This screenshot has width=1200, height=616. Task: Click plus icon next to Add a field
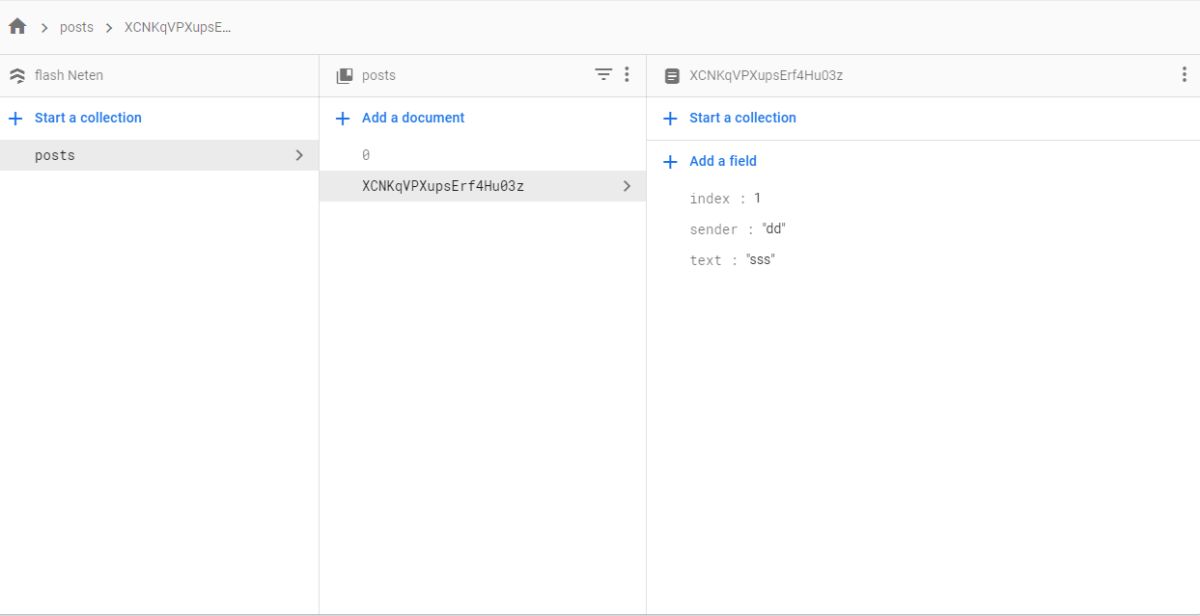670,161
